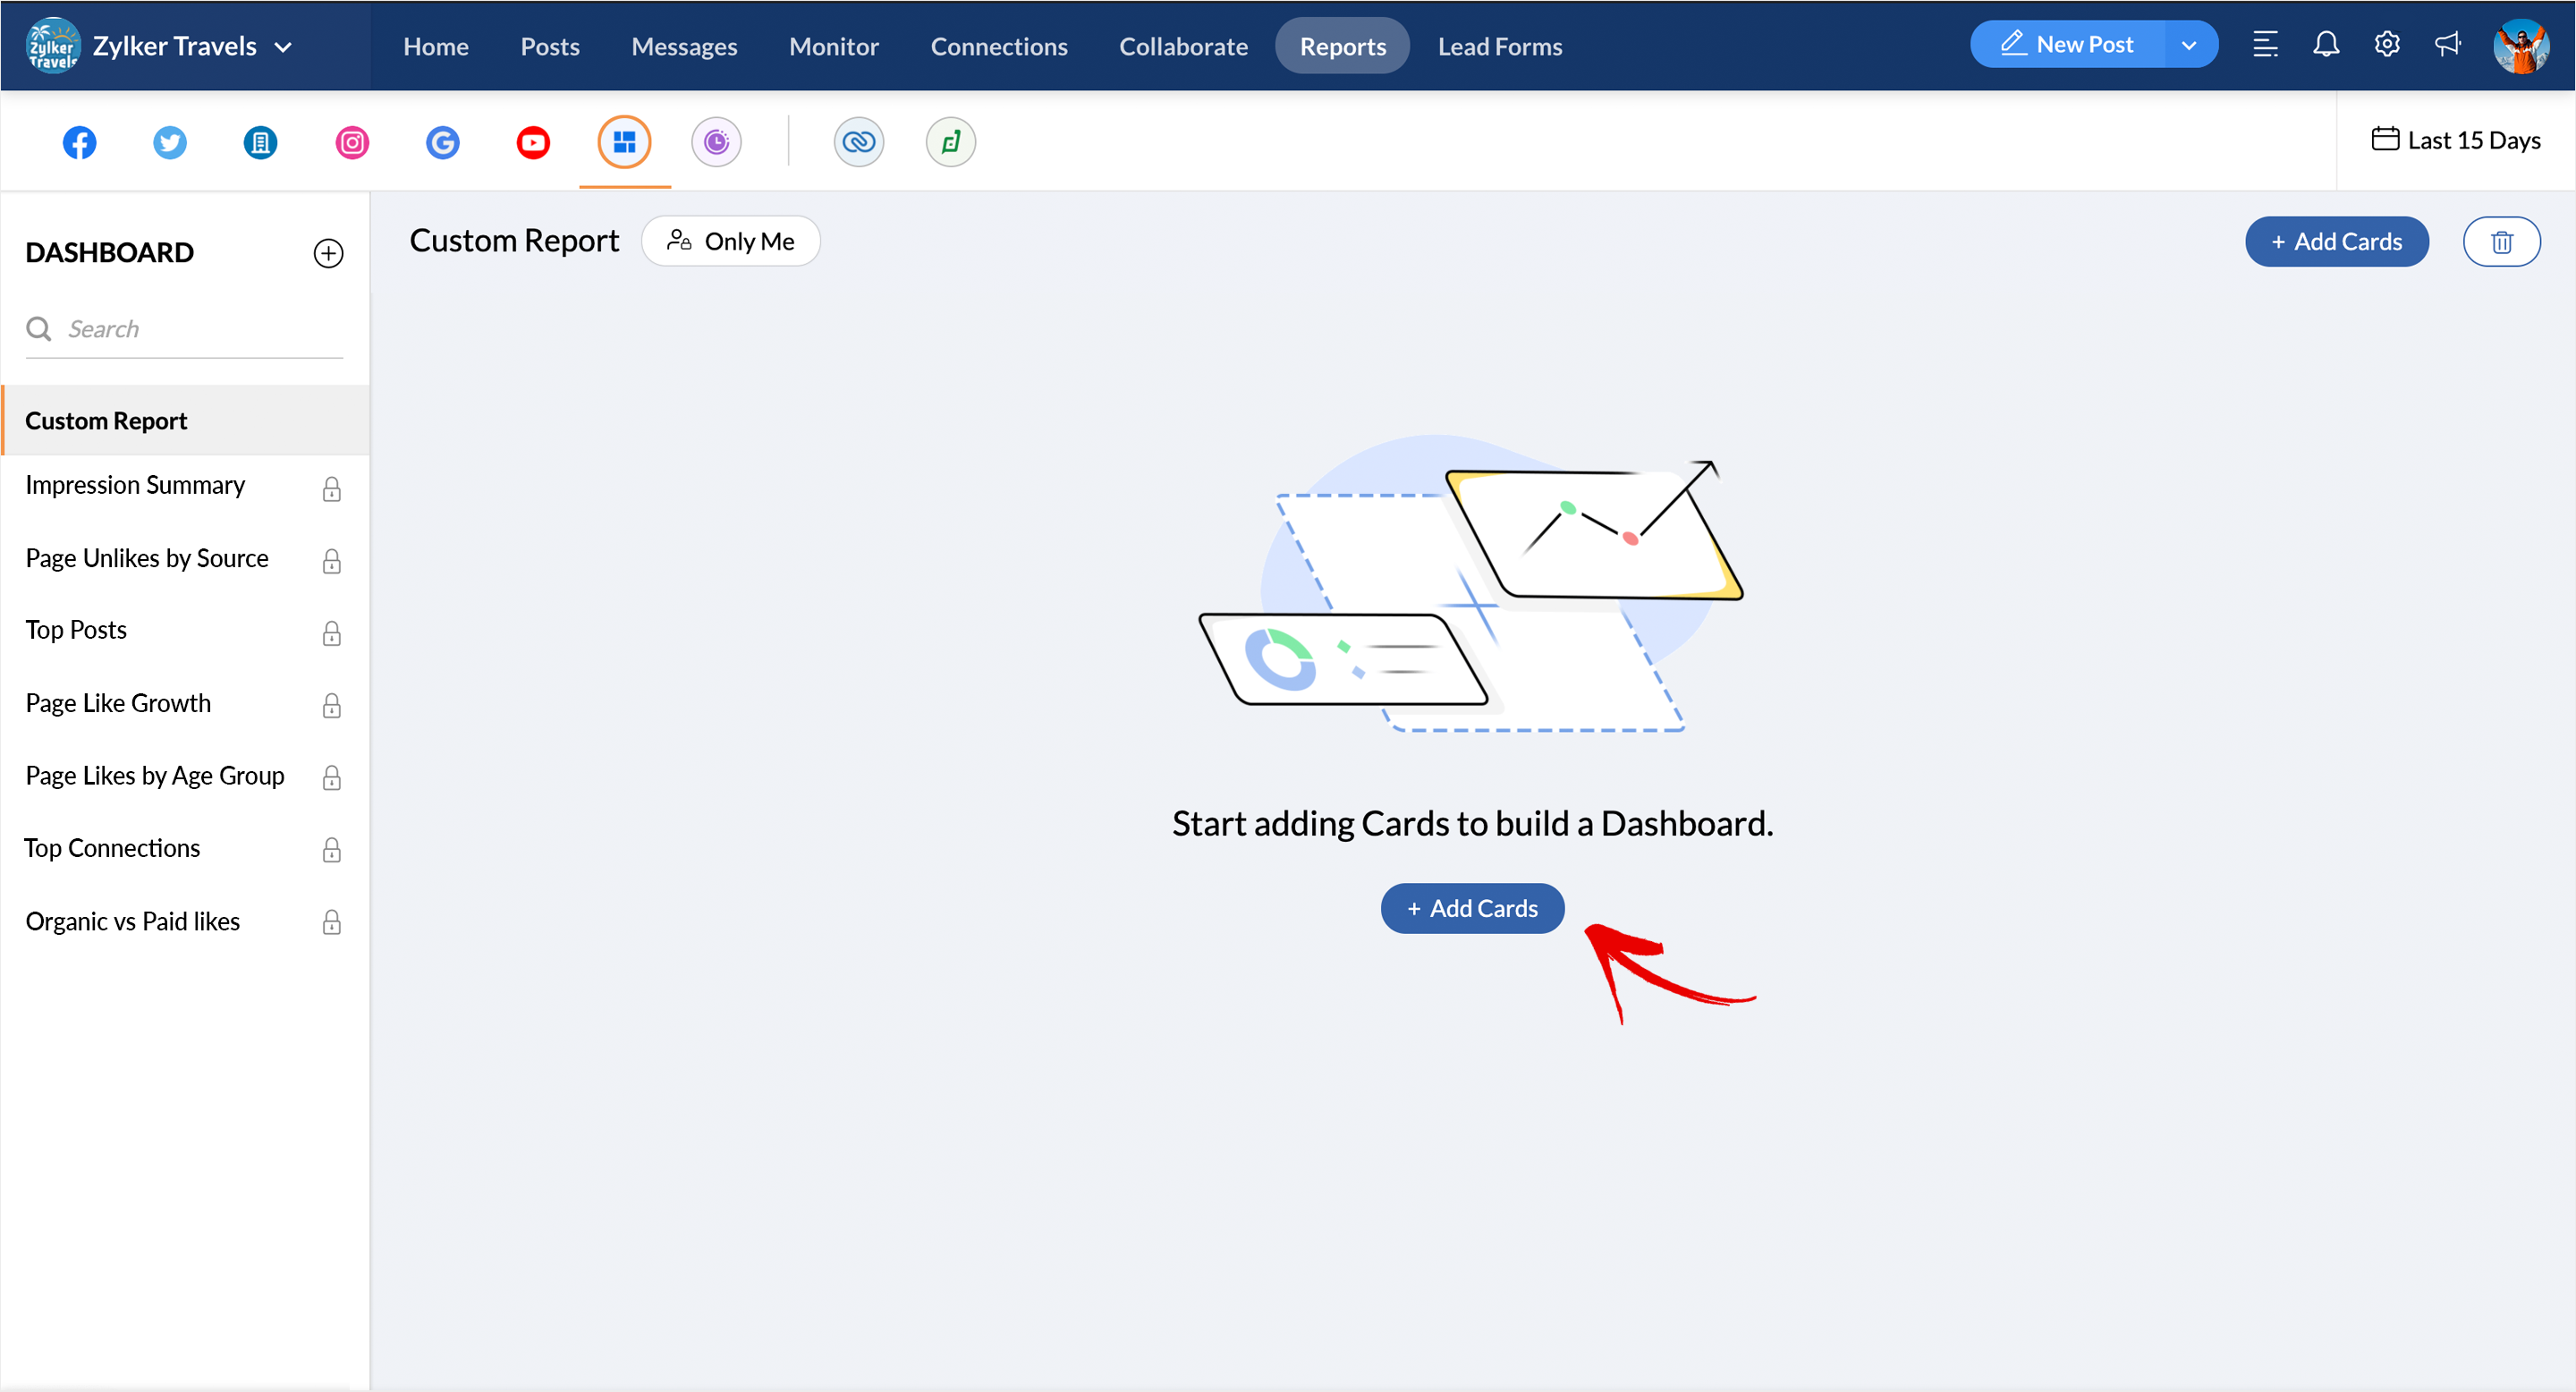Screen dimensions: 2576x1392
Task: Expand Zylker Travels brand dropdown
Action: click(x=283, y=47)
